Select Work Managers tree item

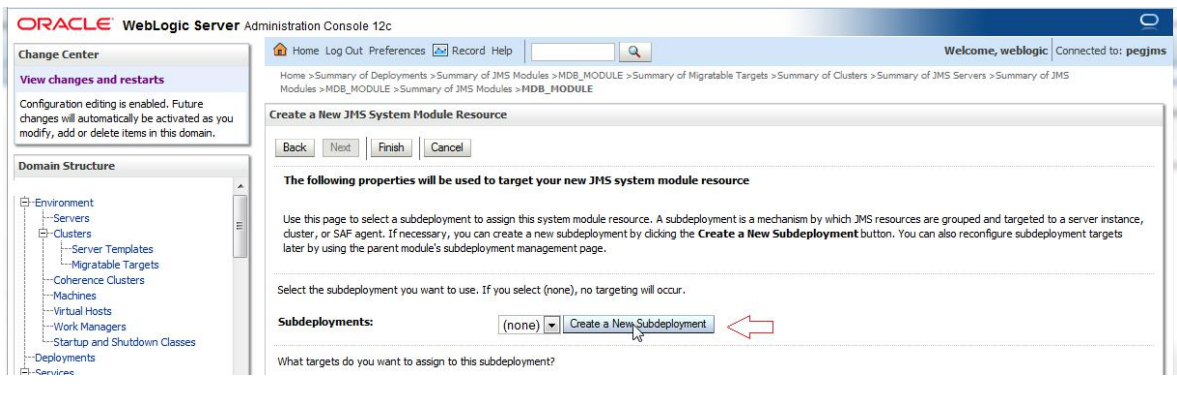tap(89, 326)
